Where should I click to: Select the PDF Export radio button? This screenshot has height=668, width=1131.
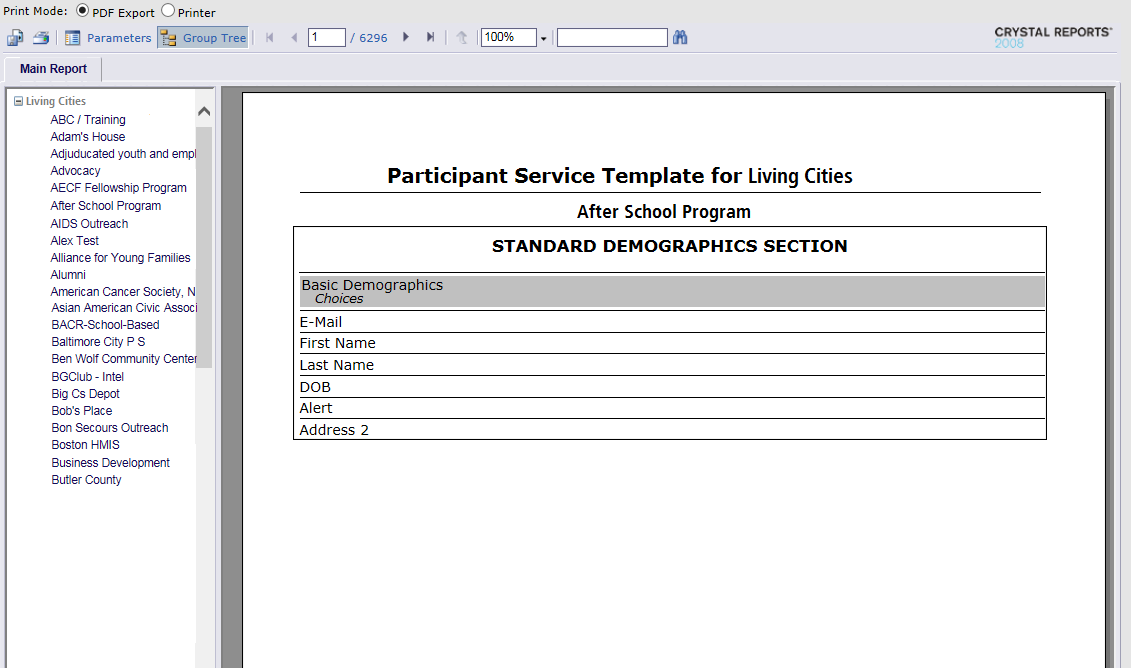(82, 11)
